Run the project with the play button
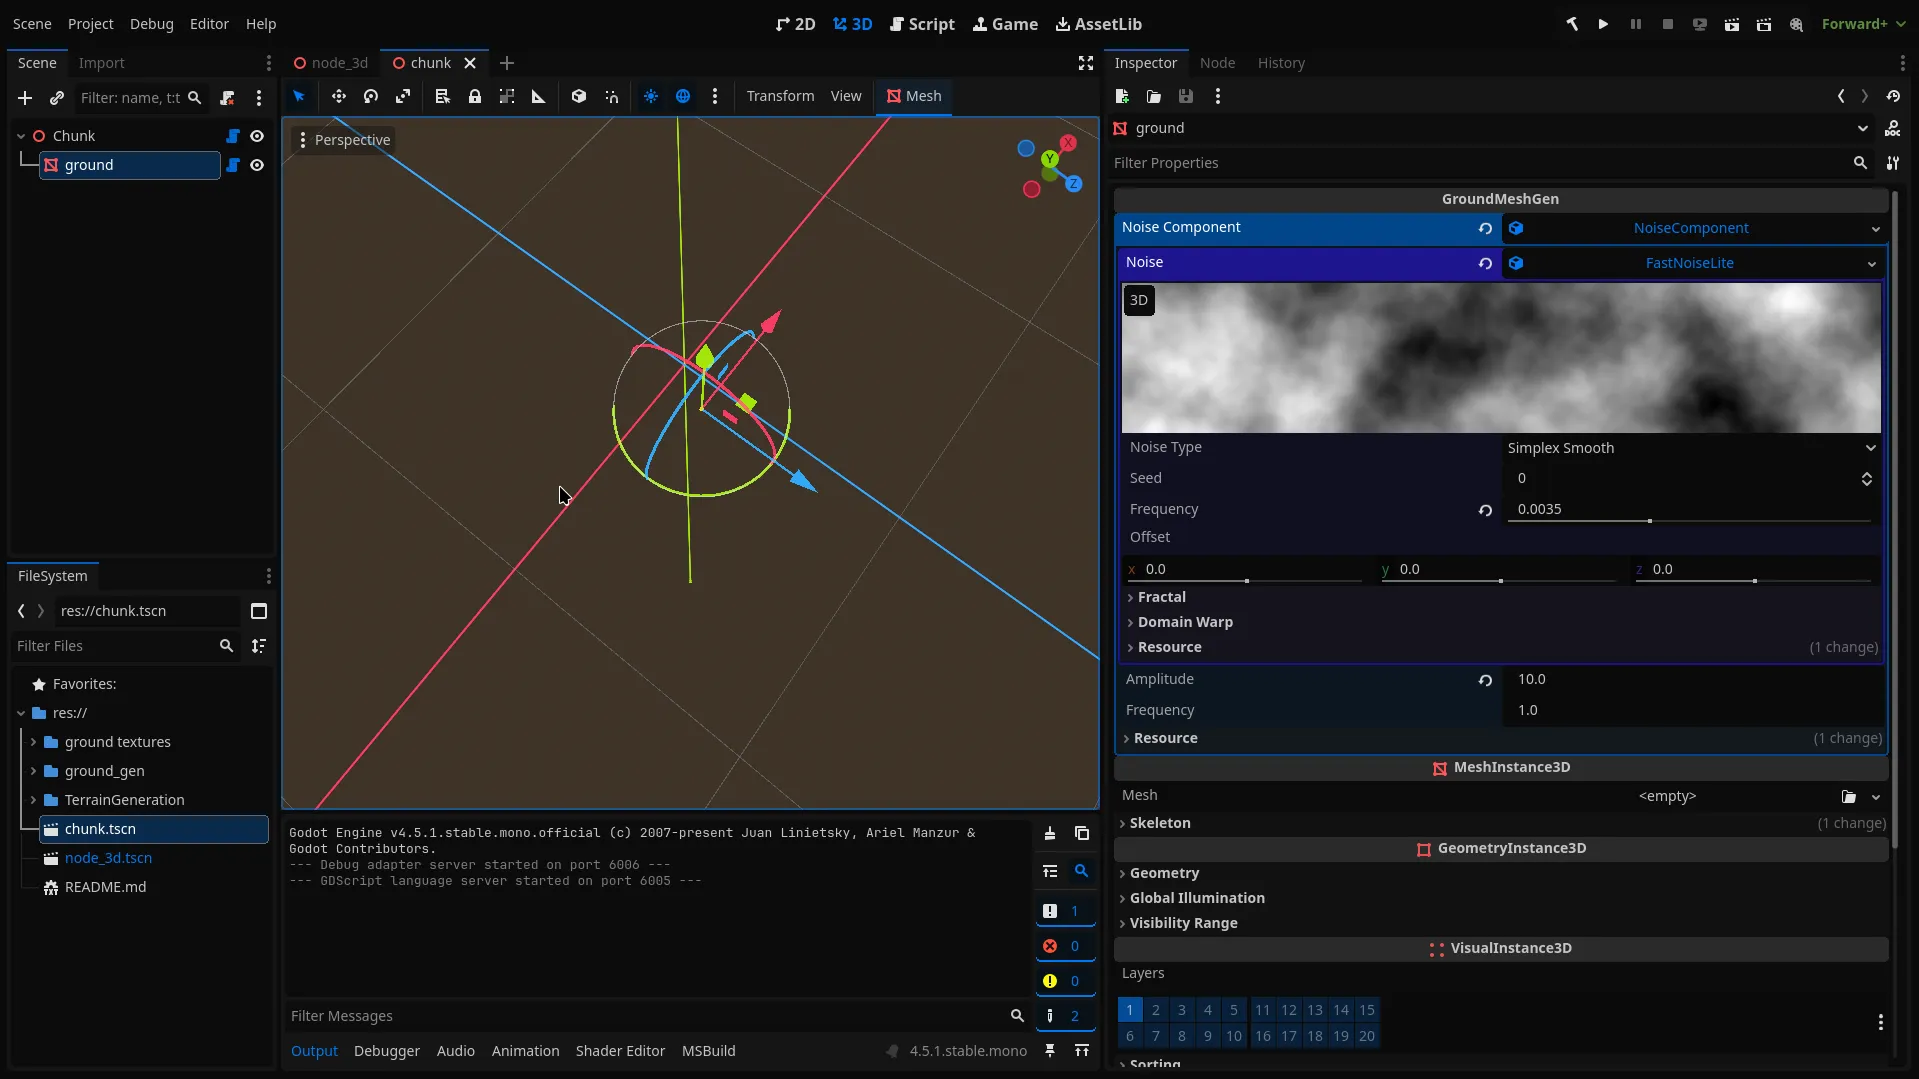Image resolution: width=1919 pixels, height=1079 pixels. [1603, 24]
